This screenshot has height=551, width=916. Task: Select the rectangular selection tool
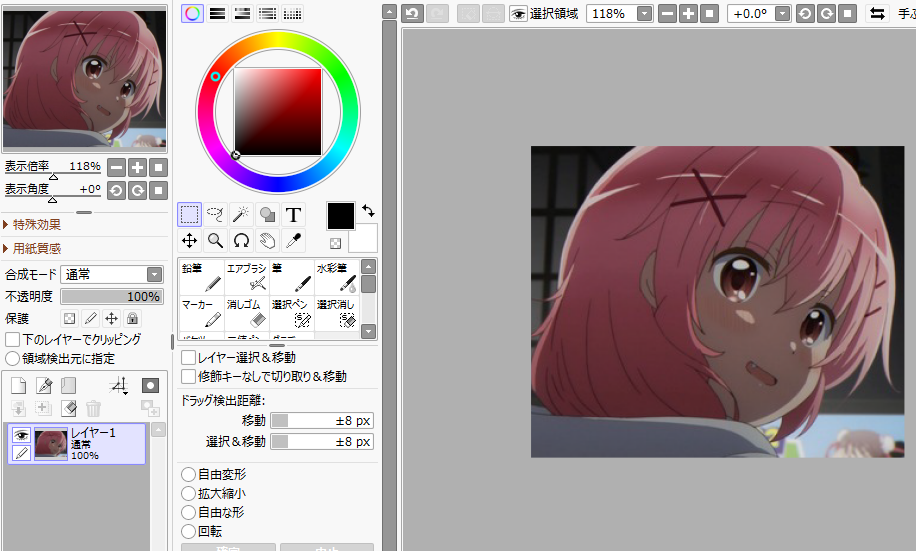point(189,214)
